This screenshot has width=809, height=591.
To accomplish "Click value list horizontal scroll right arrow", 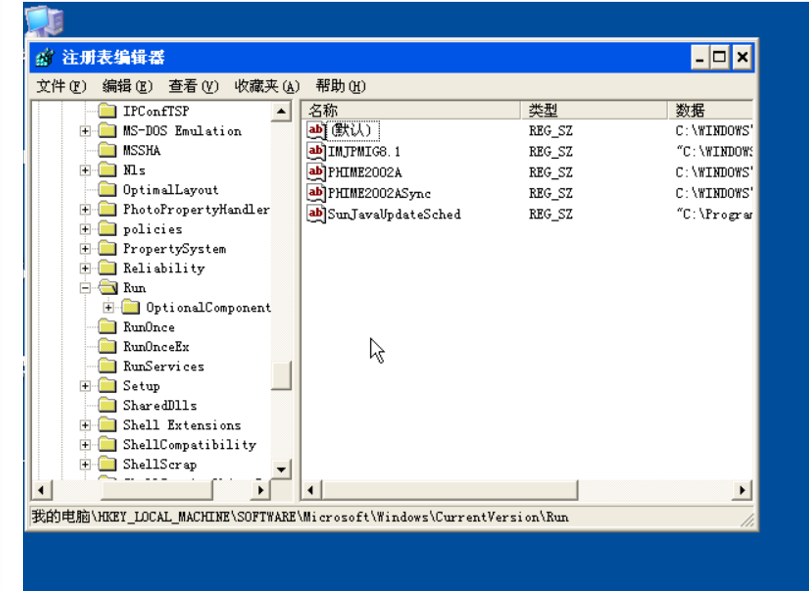I will coord(742,490).
